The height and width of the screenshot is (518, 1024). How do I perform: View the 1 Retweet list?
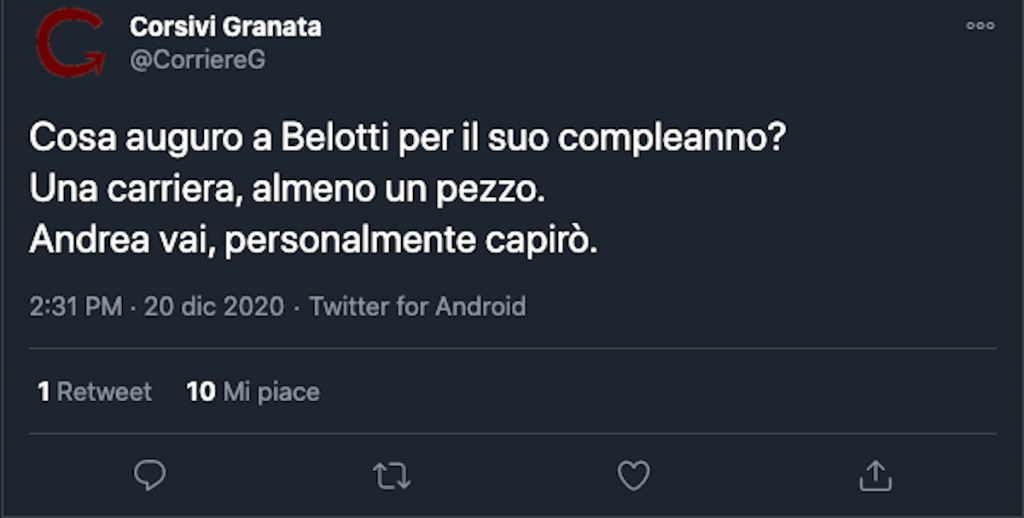(95, 391)
